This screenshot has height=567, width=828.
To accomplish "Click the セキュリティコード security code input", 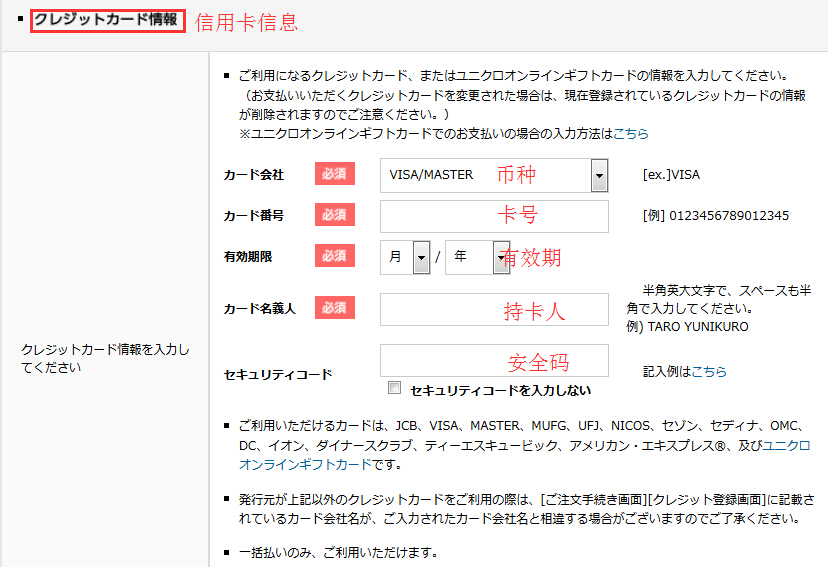I will [494, 360].
